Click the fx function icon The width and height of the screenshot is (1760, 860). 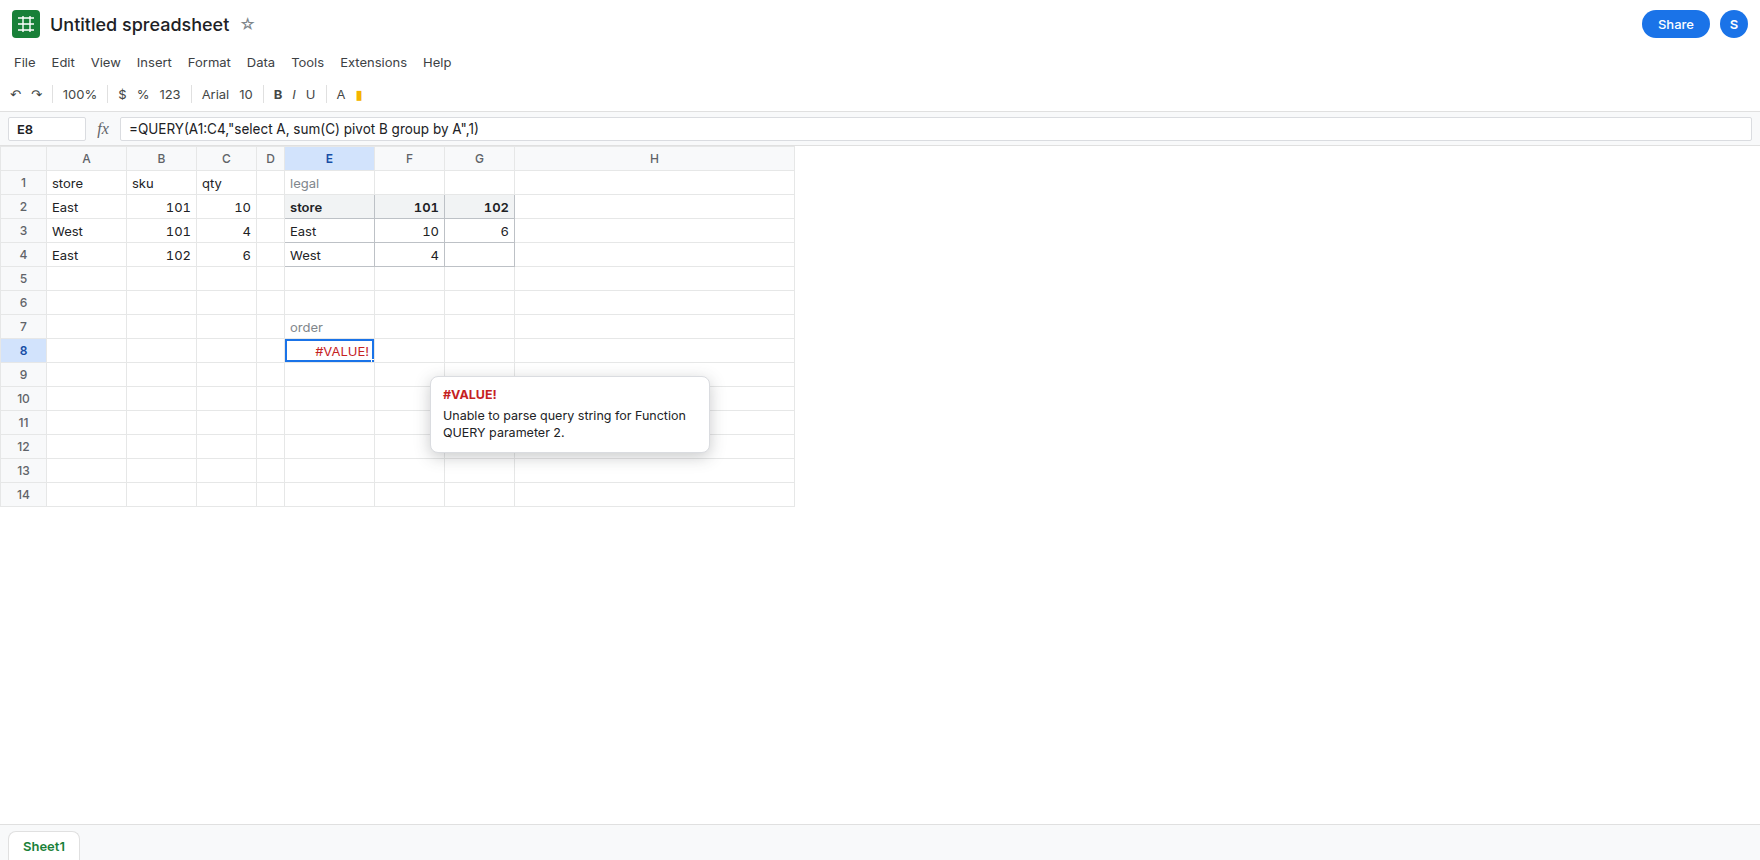(103, 129)
